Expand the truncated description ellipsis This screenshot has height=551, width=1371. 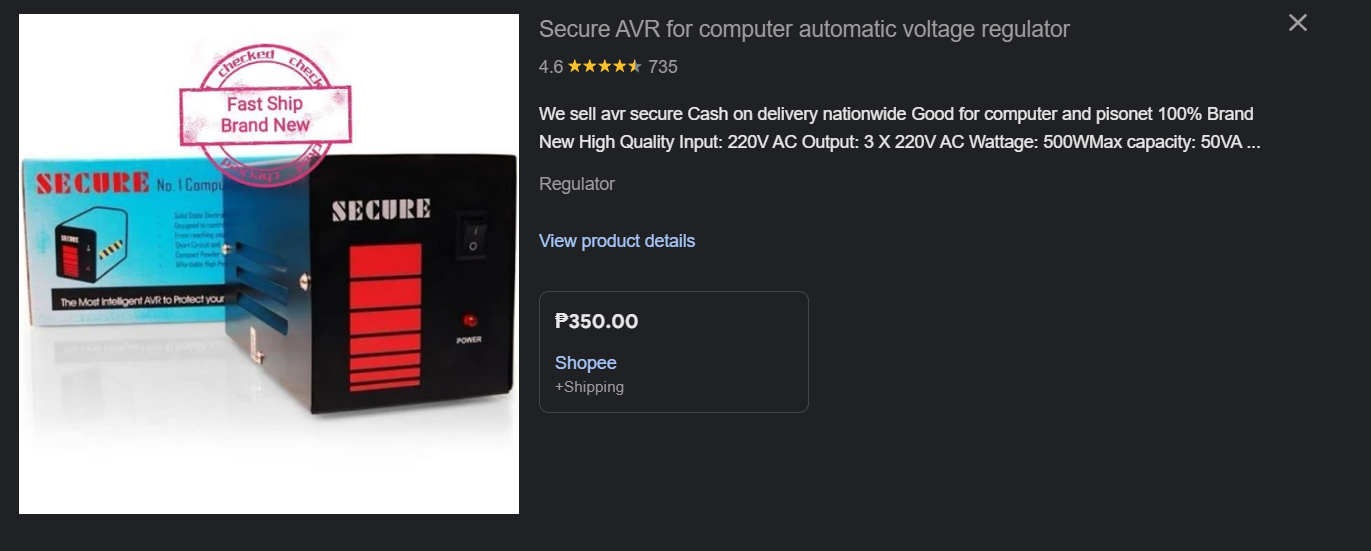click(x=1253, y=142)
